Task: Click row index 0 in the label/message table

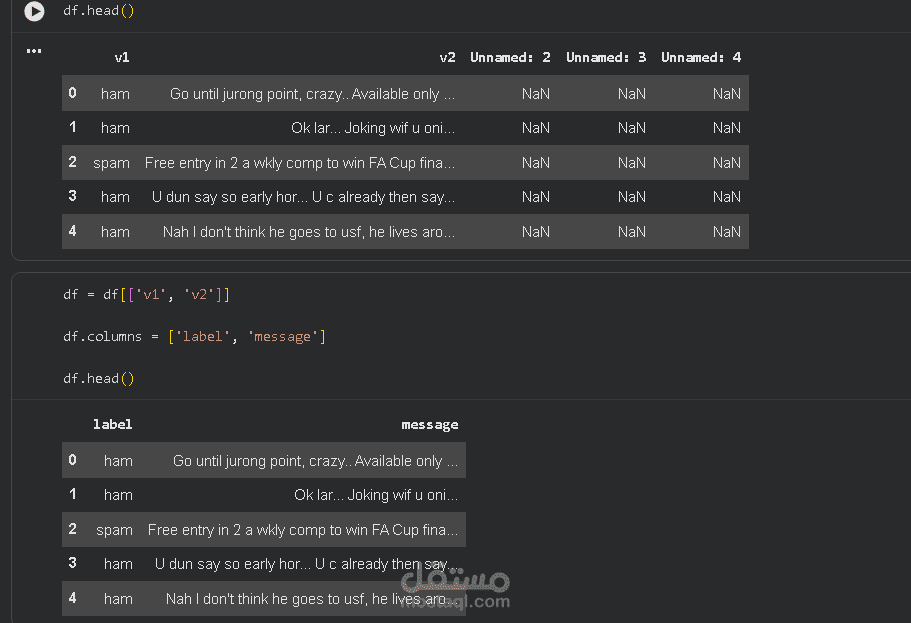Action: pos(73,460)
